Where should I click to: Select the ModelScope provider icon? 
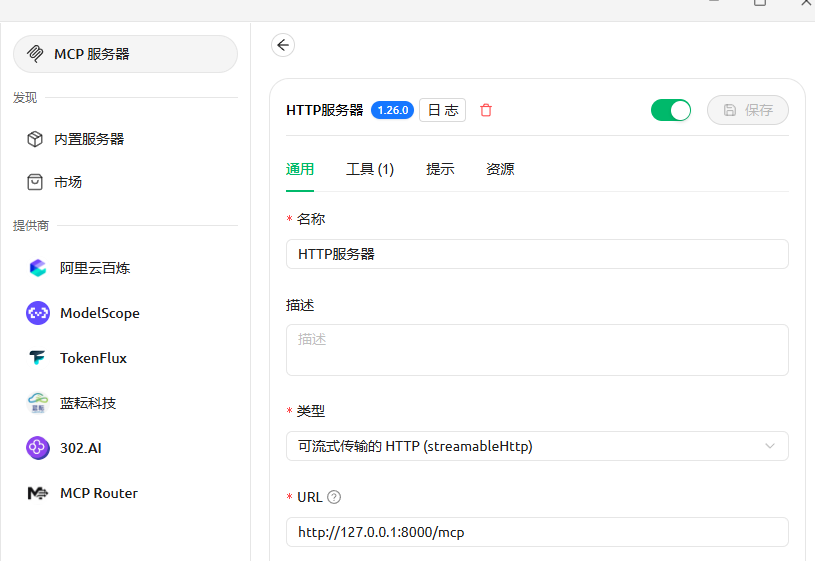point(38,313)
